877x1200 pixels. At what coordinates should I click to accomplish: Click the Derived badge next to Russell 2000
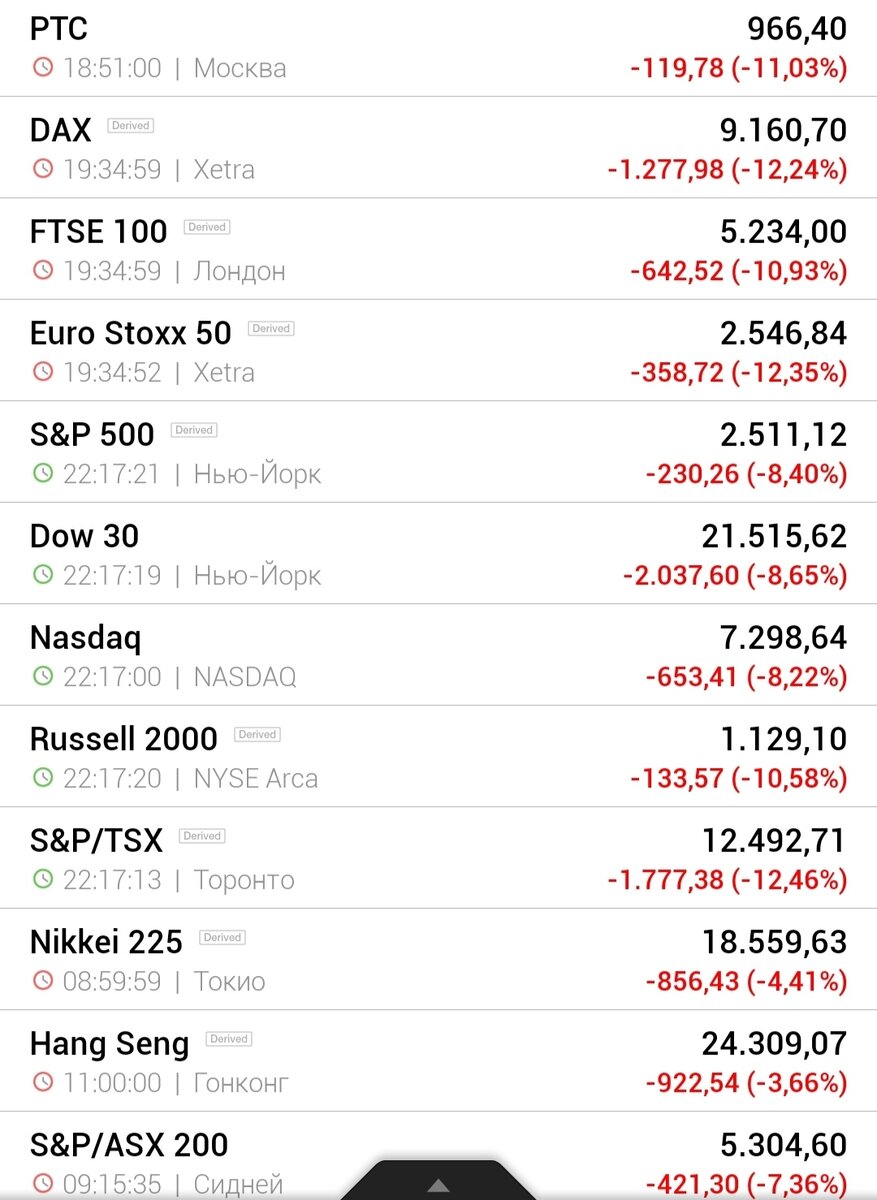point(257,734)
